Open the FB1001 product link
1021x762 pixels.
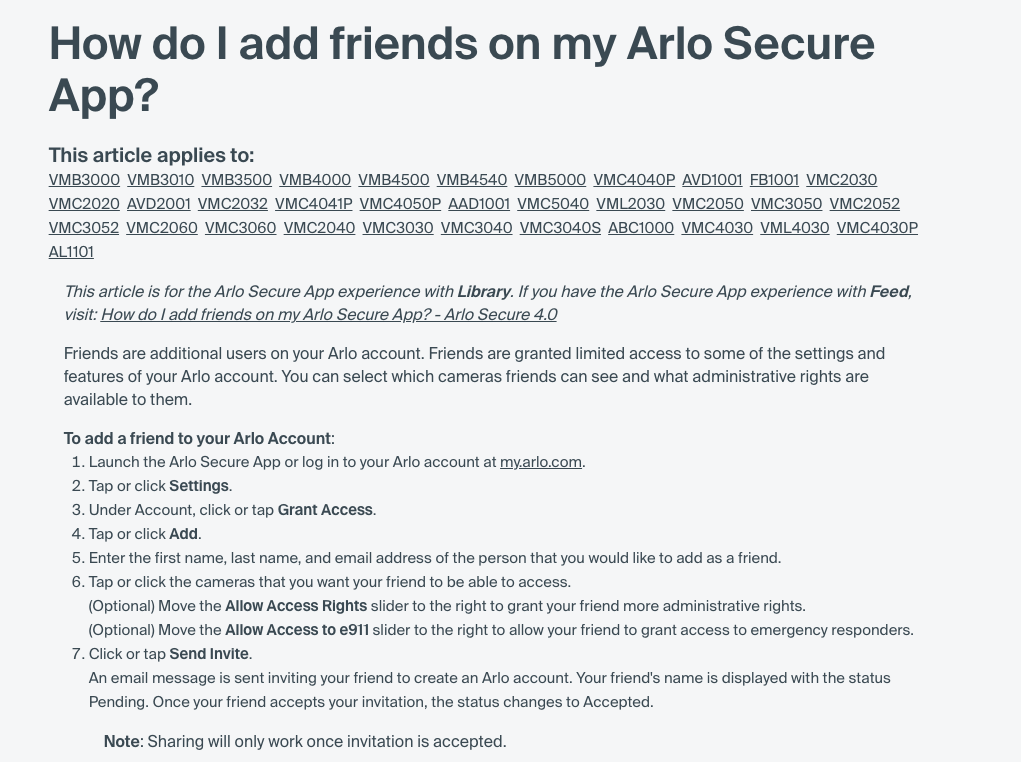pyautogui.click(x=774, y=180)
